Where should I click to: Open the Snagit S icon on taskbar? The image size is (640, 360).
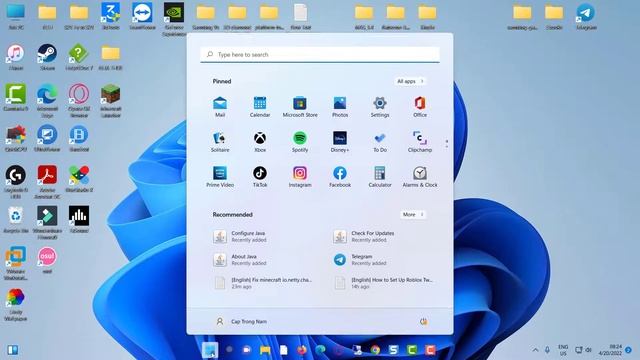[393, 350]
